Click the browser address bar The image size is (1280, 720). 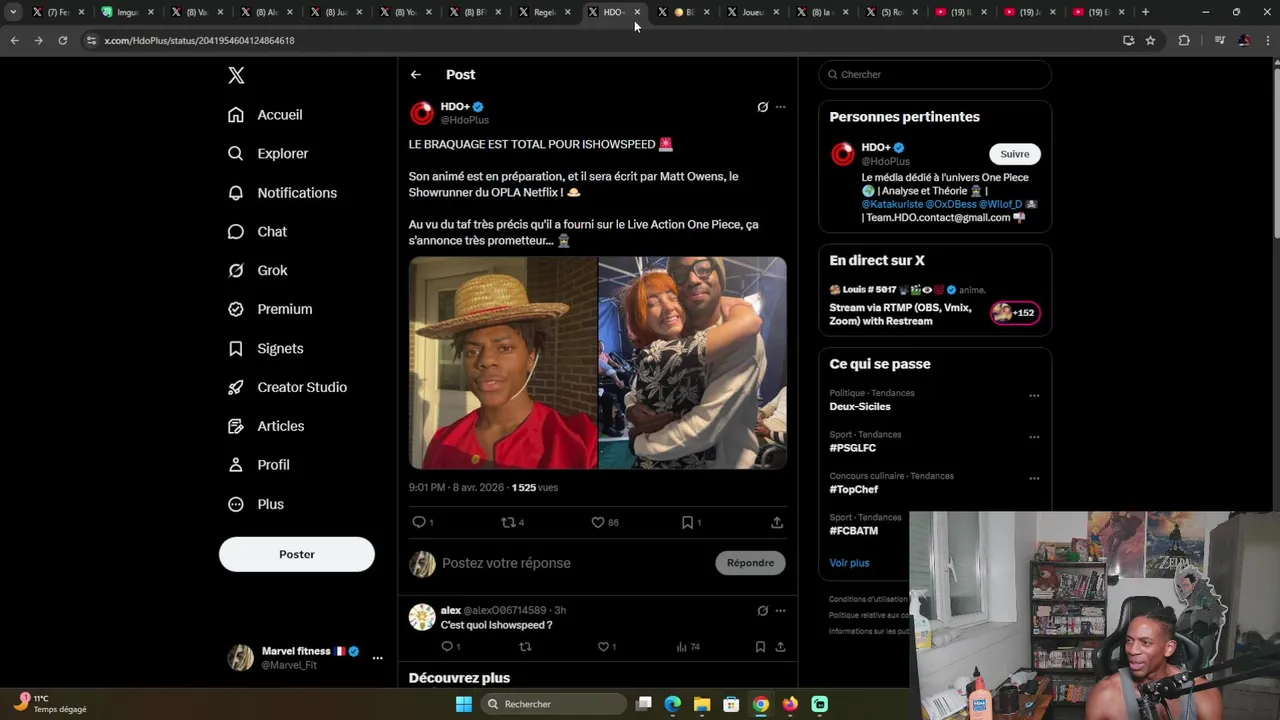[600, 41]
